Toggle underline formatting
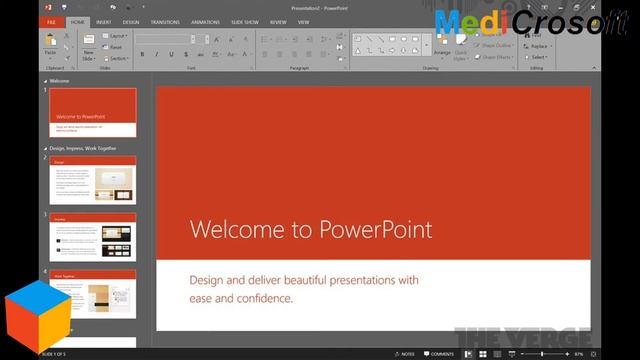 171,54
